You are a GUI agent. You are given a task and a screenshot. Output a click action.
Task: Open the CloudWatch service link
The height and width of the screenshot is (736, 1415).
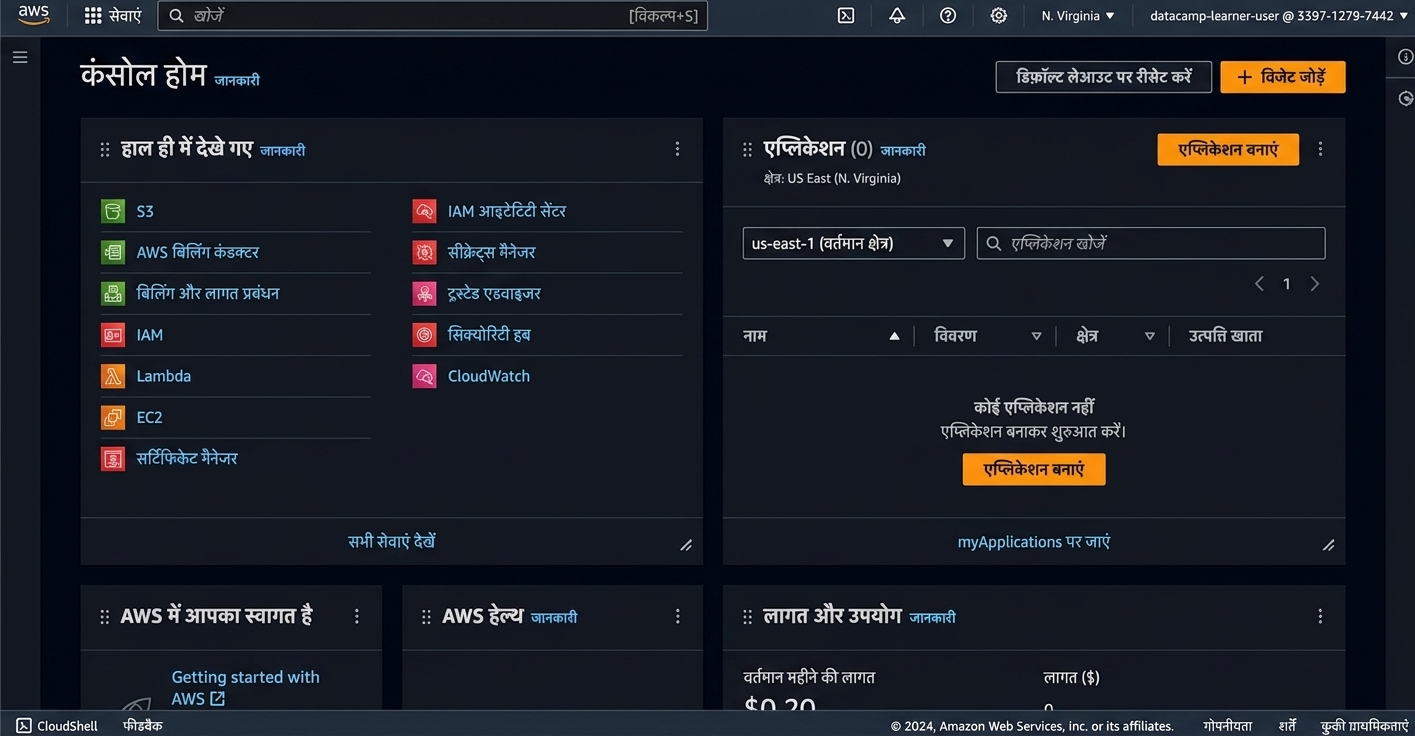click(489, 376)
